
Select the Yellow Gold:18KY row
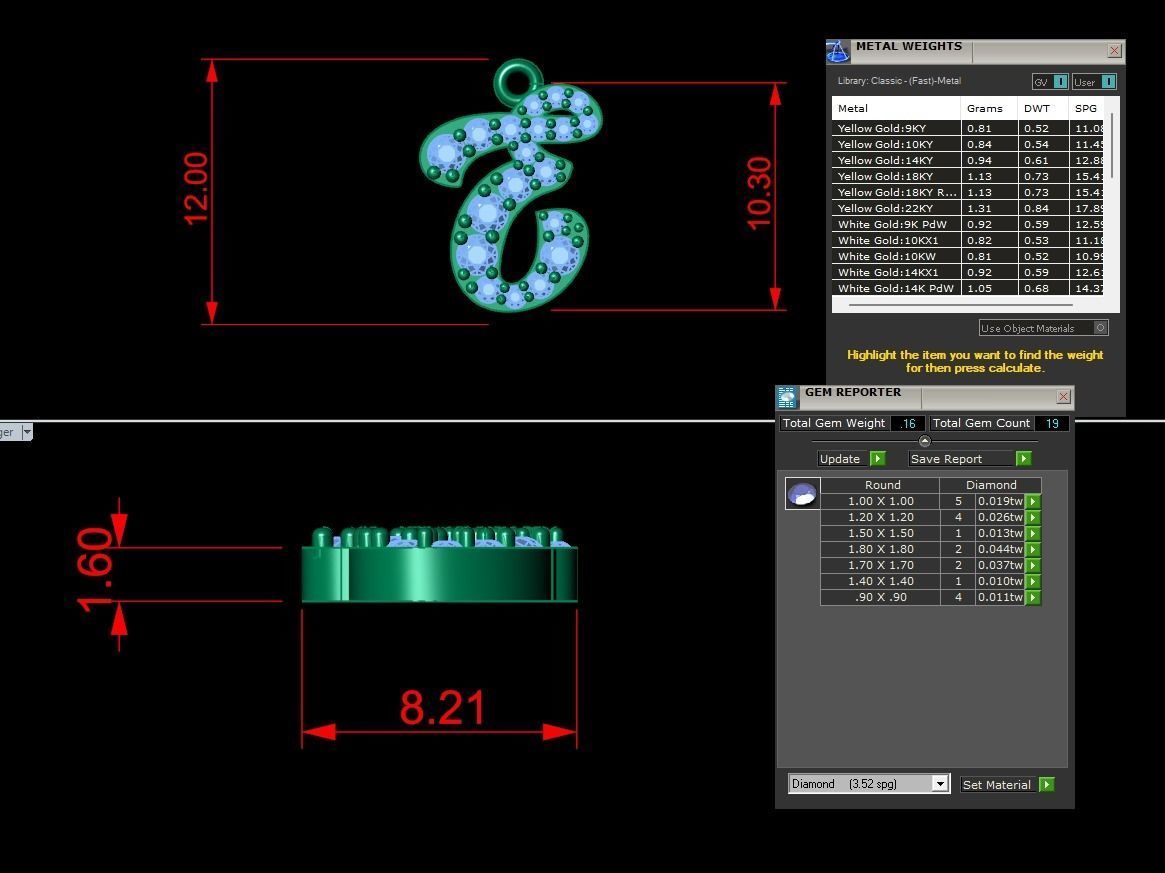(968, 176)
